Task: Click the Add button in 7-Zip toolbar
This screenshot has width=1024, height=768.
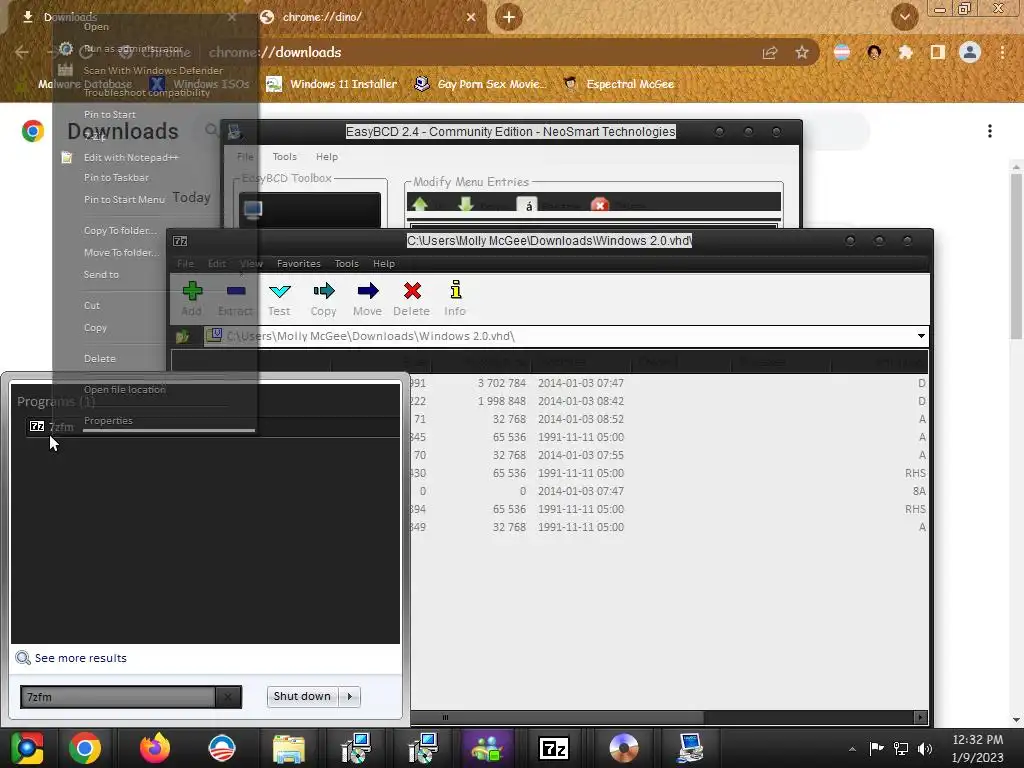Action: [x=191, y=298]
